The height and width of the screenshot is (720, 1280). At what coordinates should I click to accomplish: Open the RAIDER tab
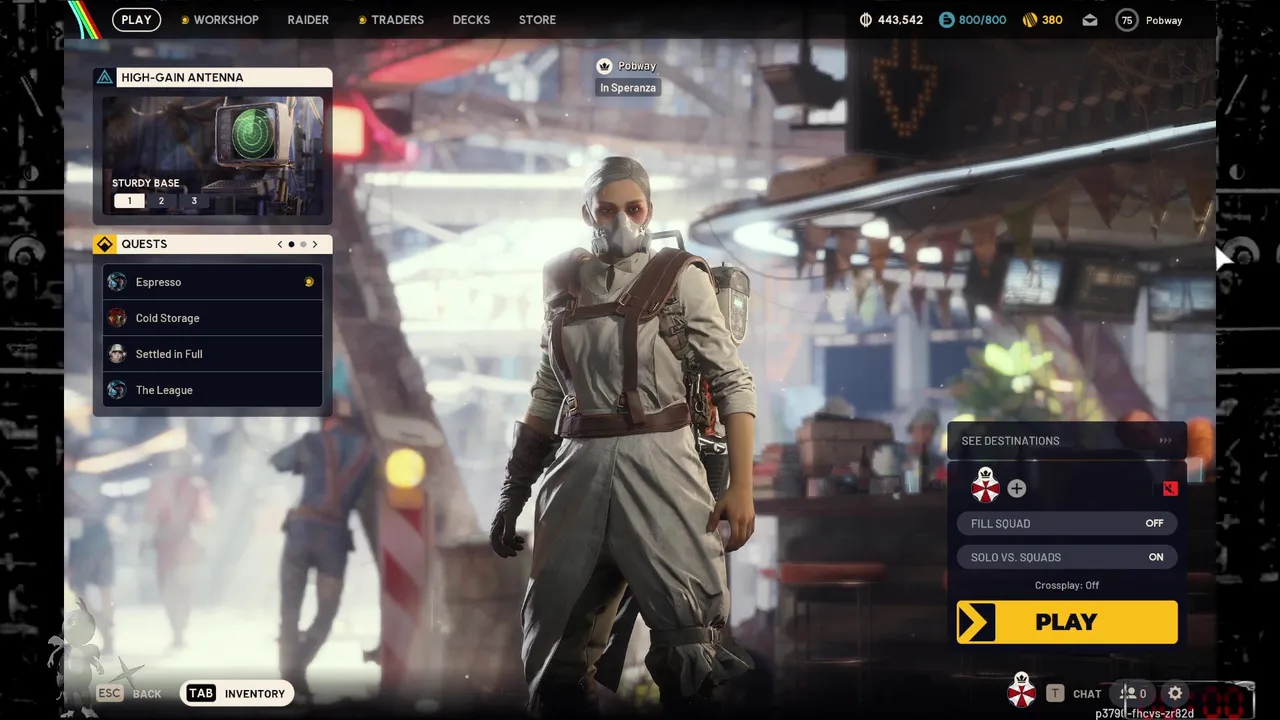pos(308,20)
